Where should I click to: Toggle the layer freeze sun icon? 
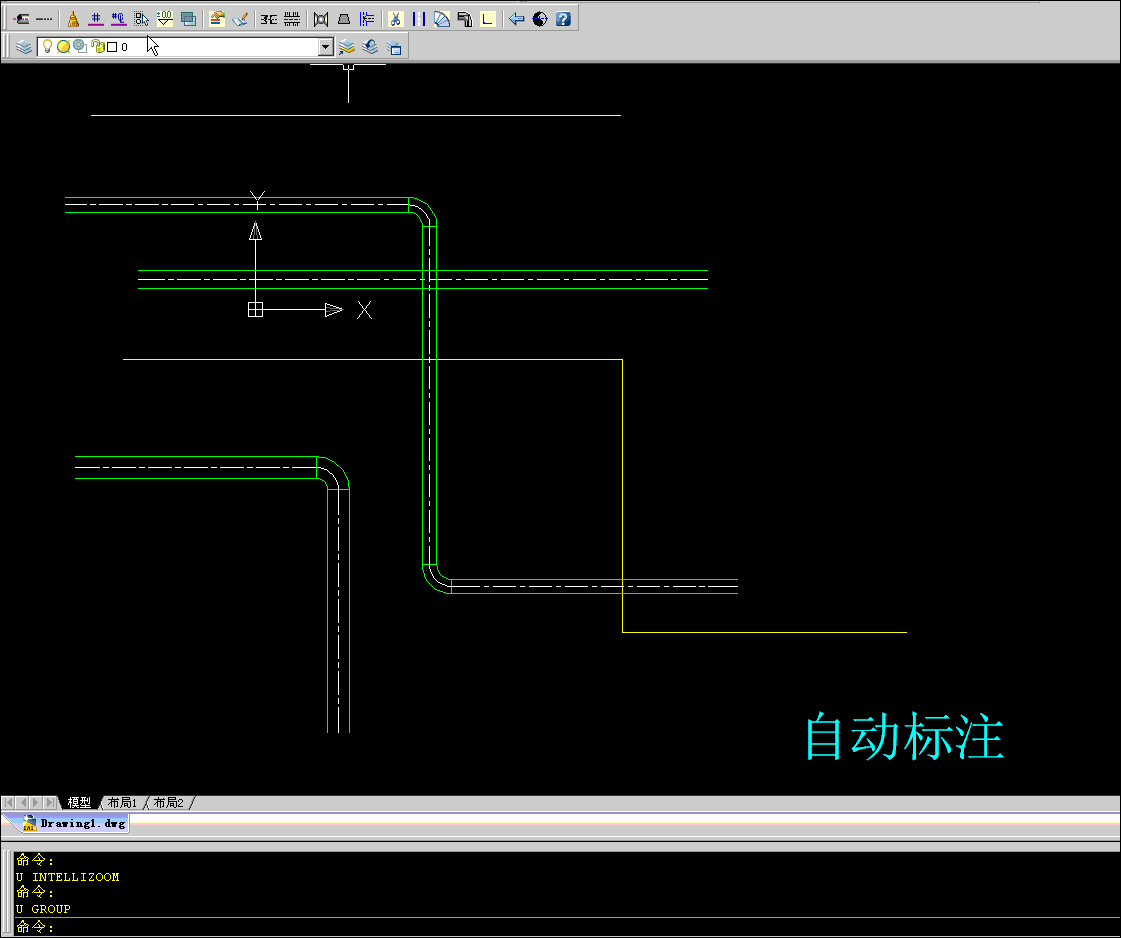pos(63,46)
